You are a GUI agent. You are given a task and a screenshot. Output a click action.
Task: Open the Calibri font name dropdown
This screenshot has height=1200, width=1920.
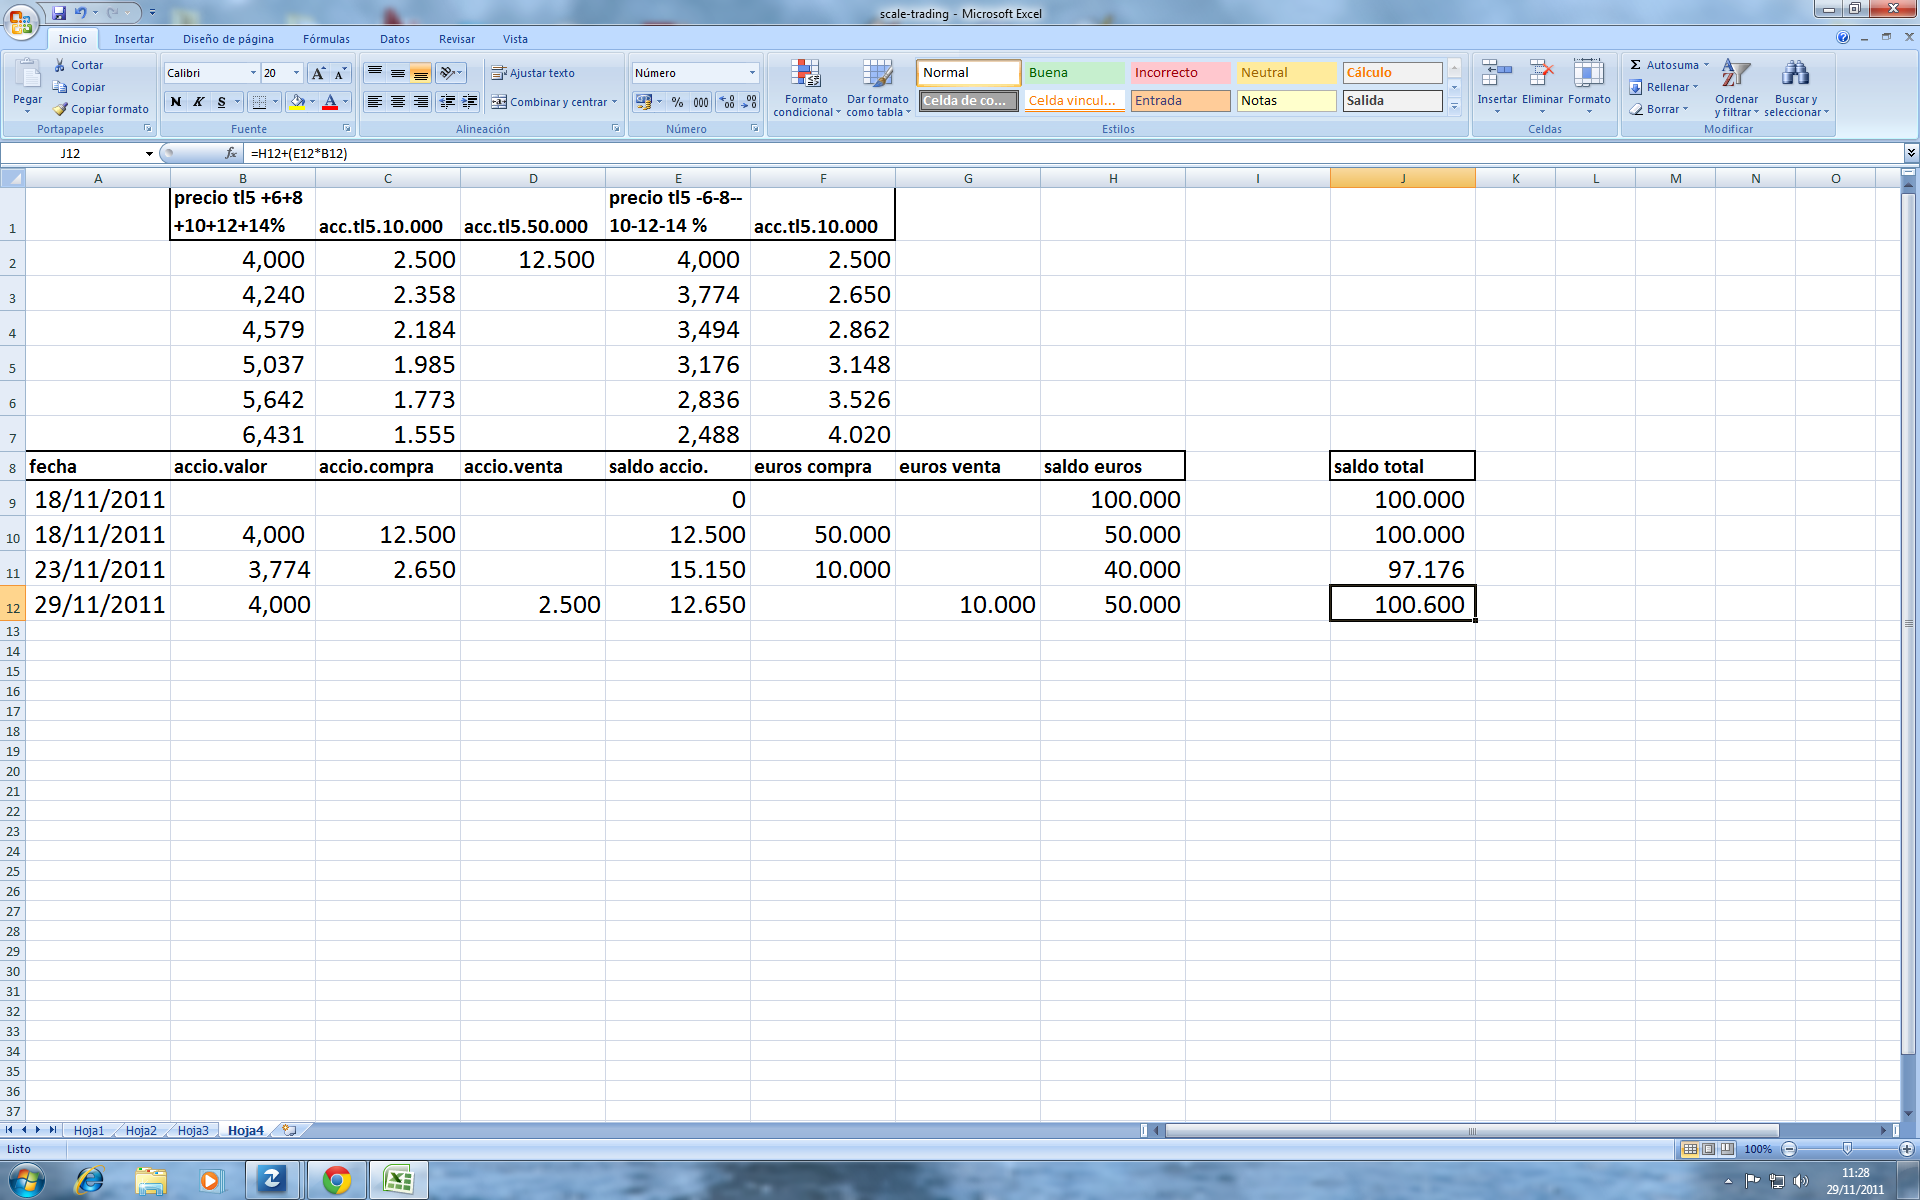(x=252, y=73)
